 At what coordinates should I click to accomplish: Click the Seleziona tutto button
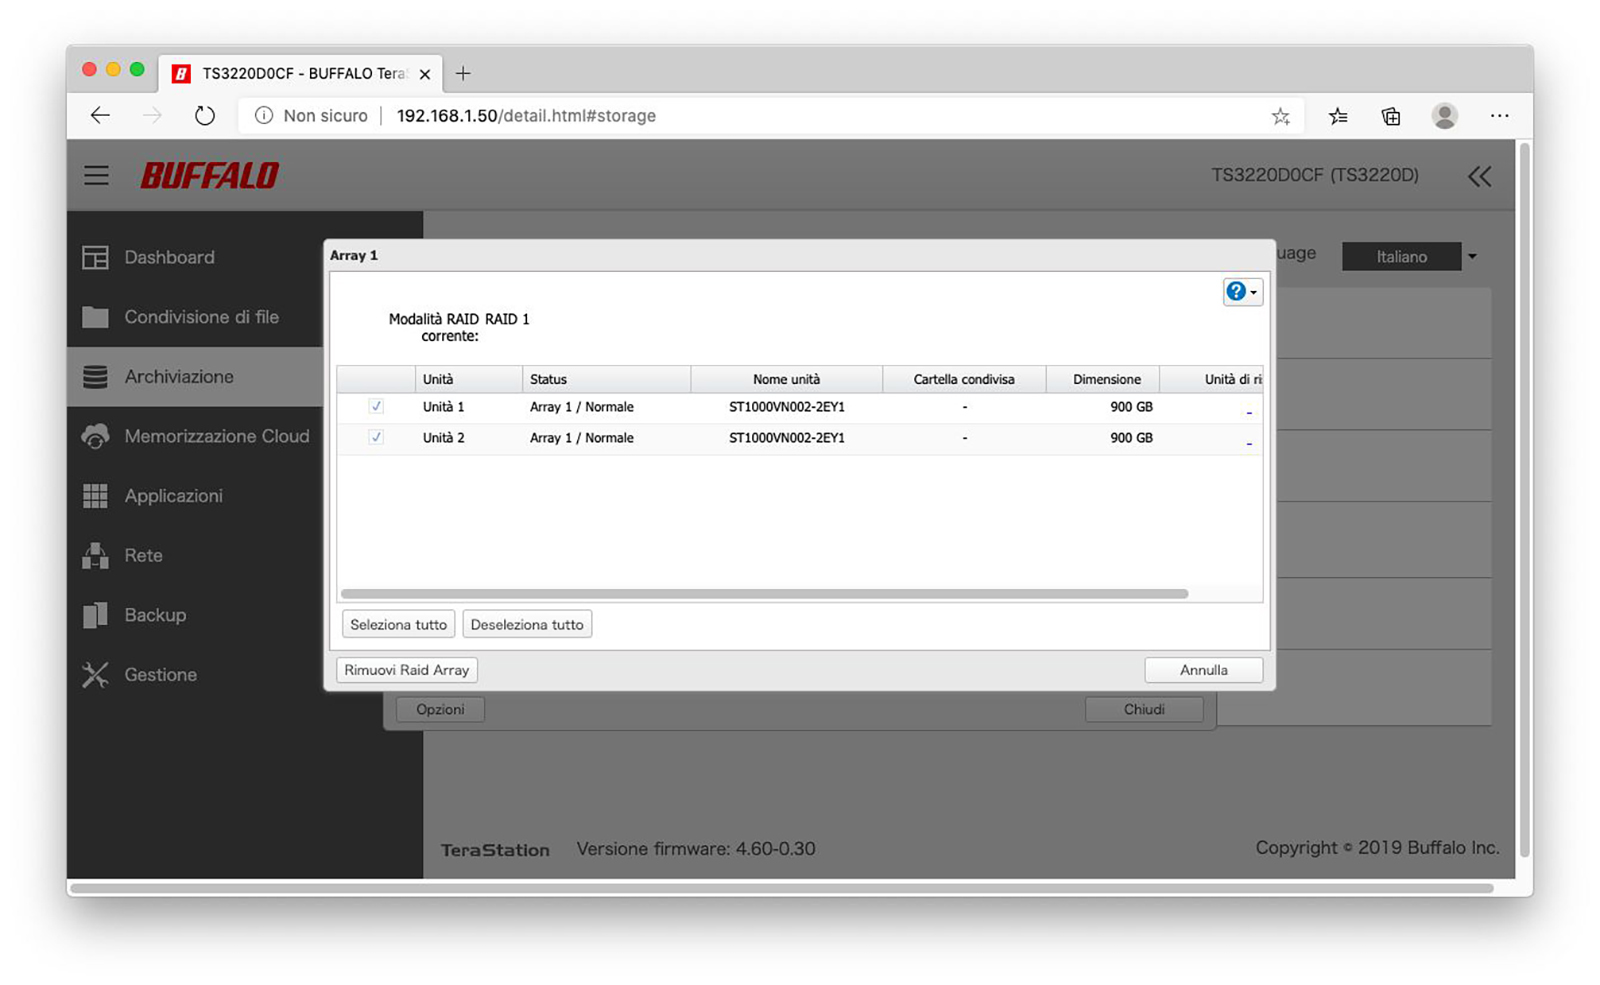(x=398, y=625)
